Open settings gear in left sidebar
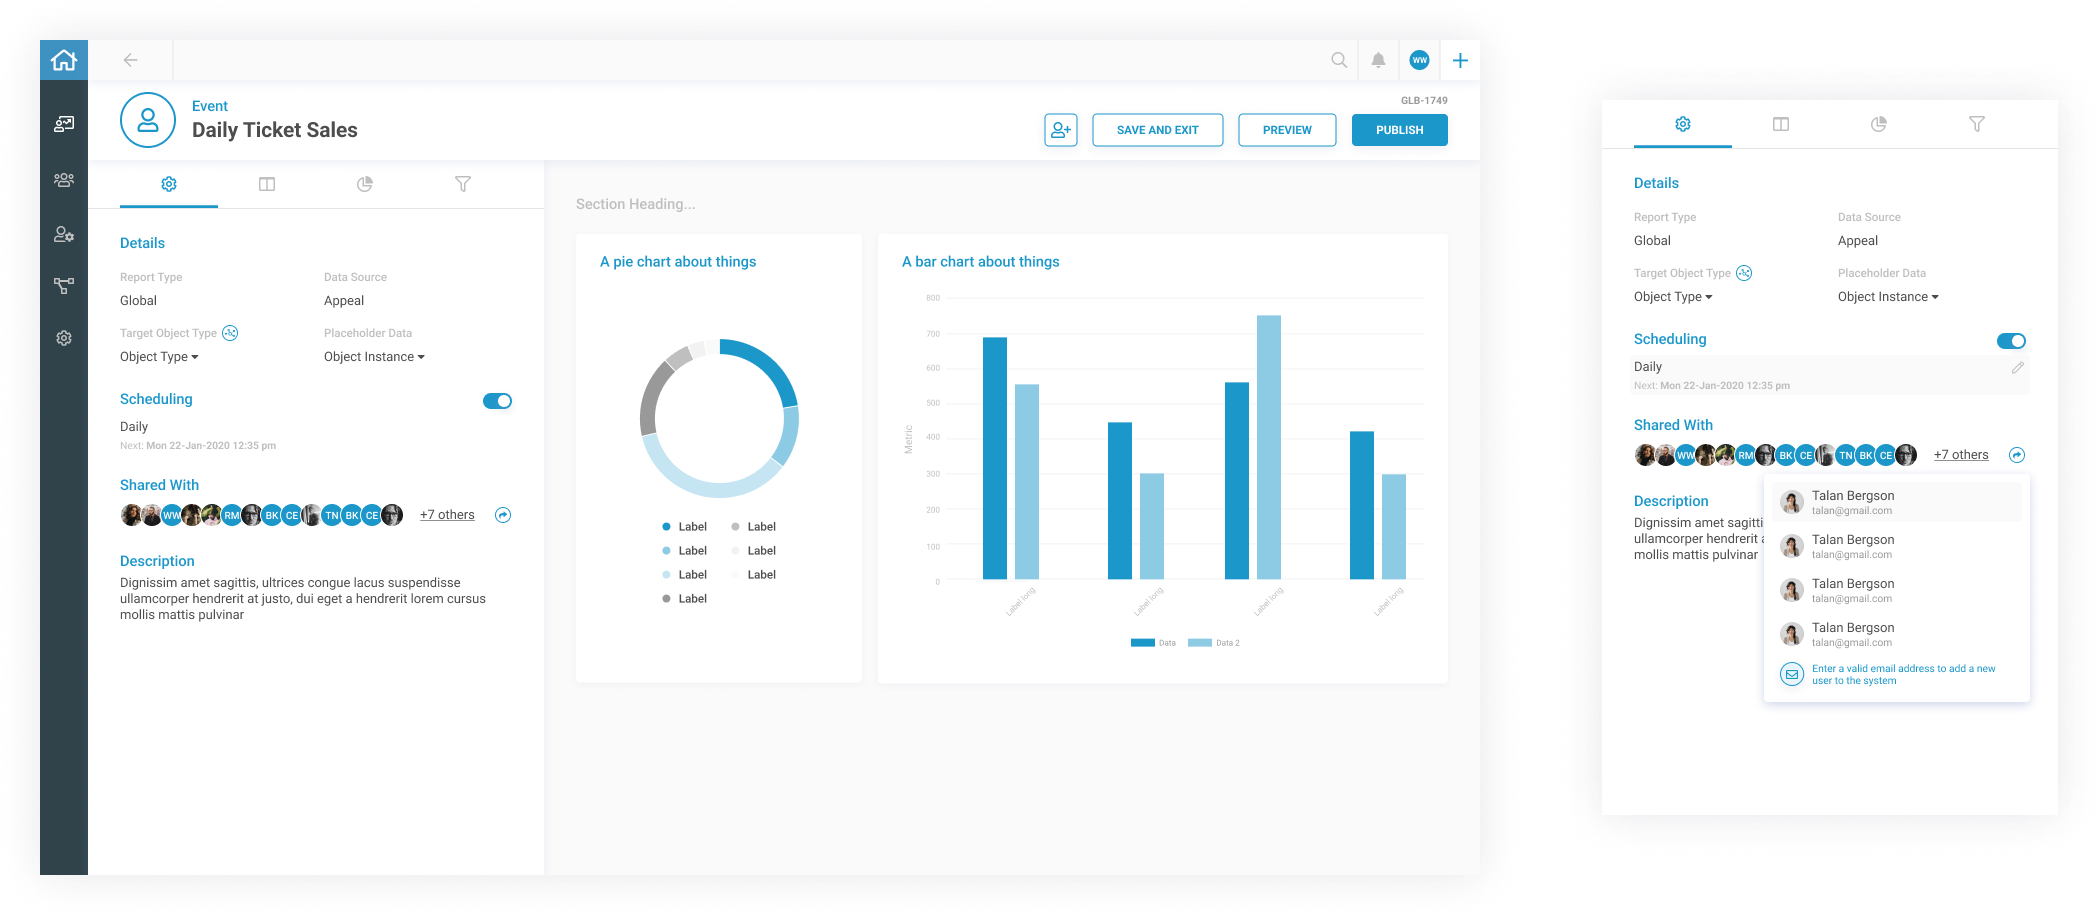 click(x=64, y=338)
